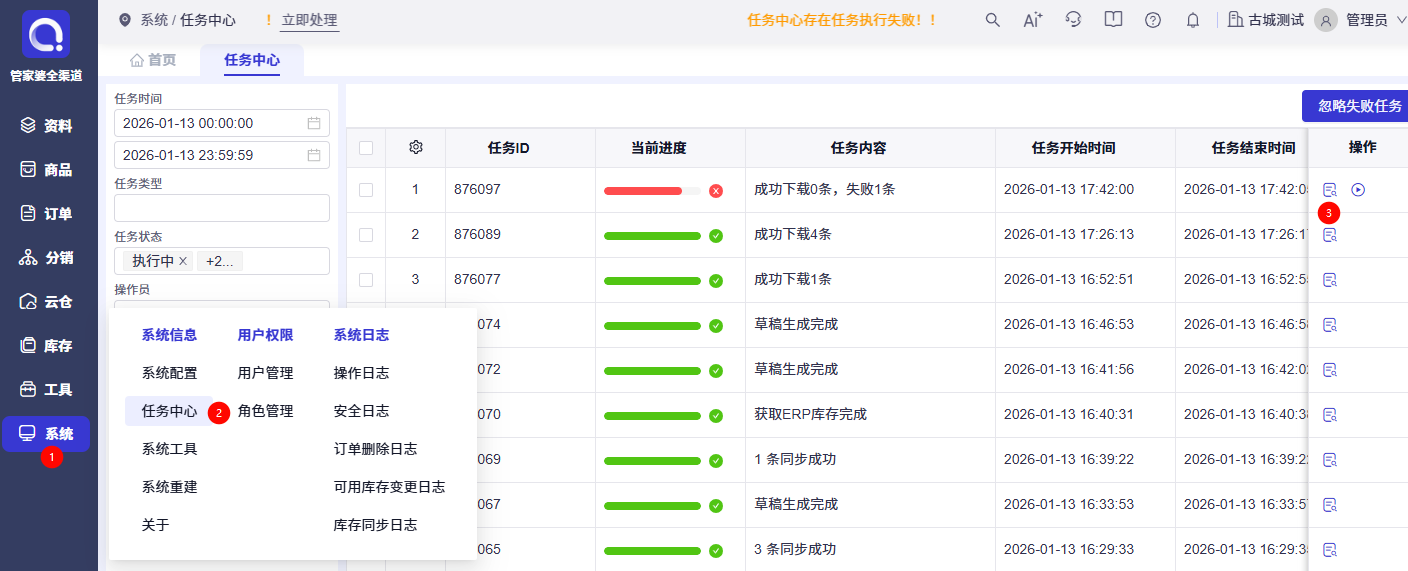Image resolution: width=1408 pixels, height=571 pixels.
Task: Open 分销 in the sidebar
Action: tap(47, 258)
